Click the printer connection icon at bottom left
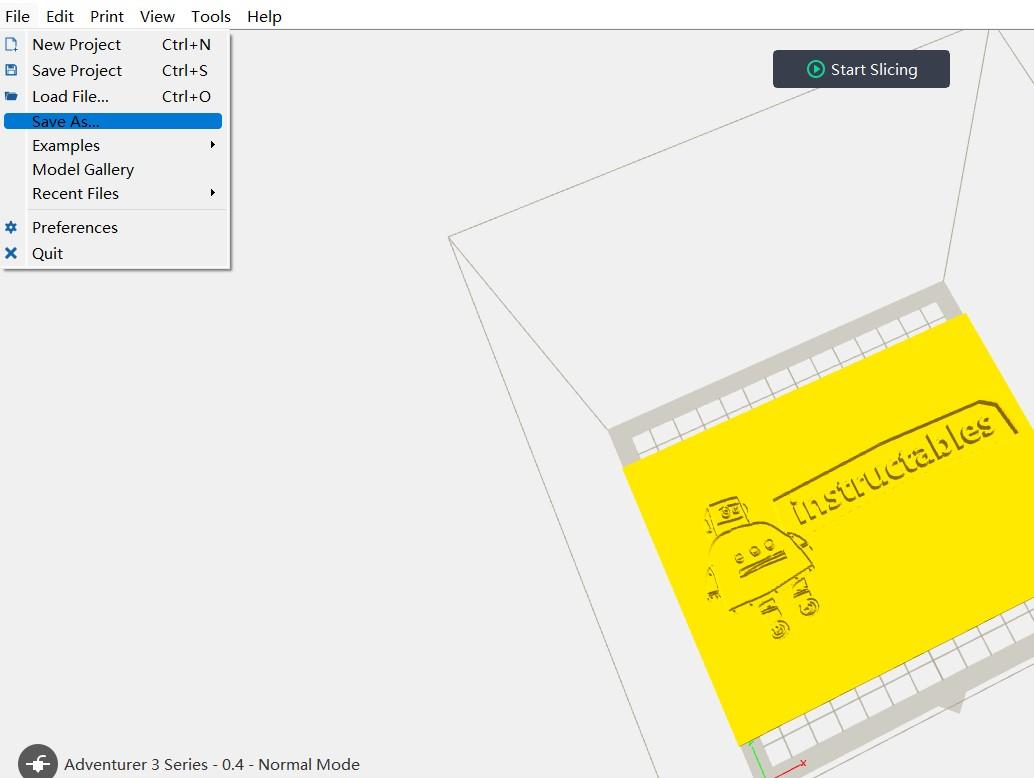 pos(38,763)
